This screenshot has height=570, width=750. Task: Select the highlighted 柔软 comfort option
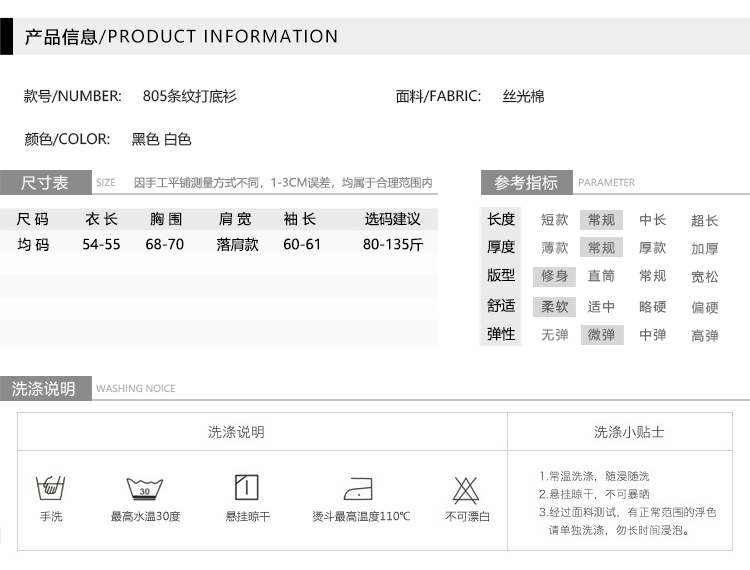point(554,307)
